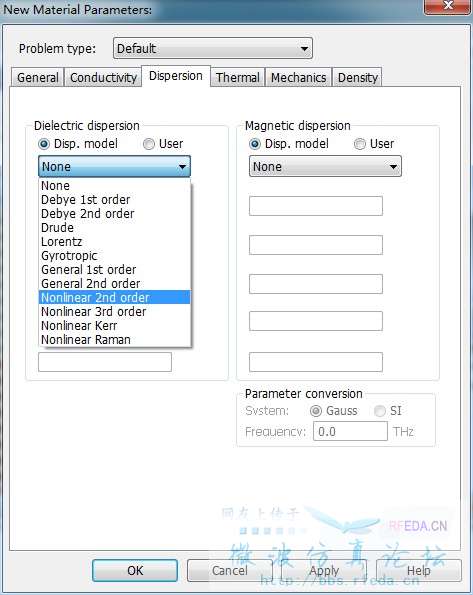The height and width of the screenshot is (595, 473).
Task: Select Gyrotropic dispersion option
Action: coord(114,256)
